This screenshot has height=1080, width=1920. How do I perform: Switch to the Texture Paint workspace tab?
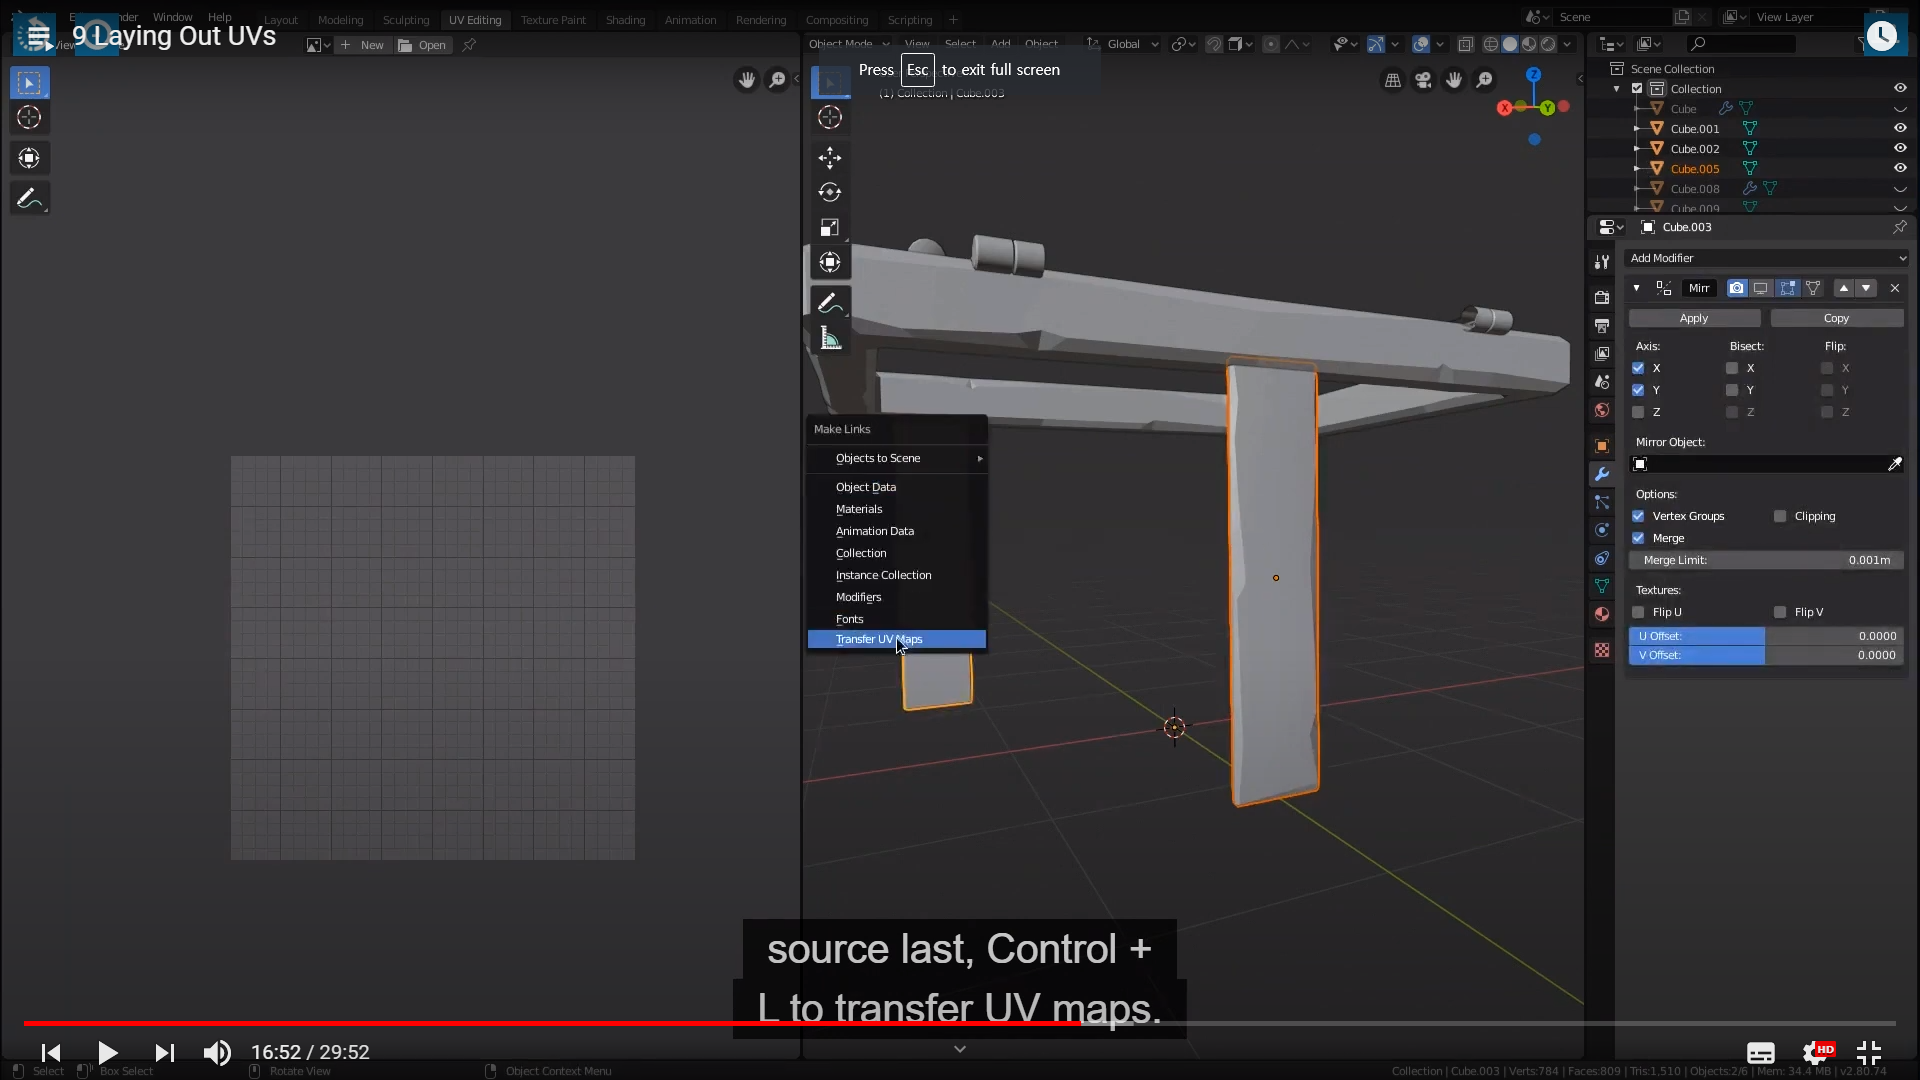[553, 20]
